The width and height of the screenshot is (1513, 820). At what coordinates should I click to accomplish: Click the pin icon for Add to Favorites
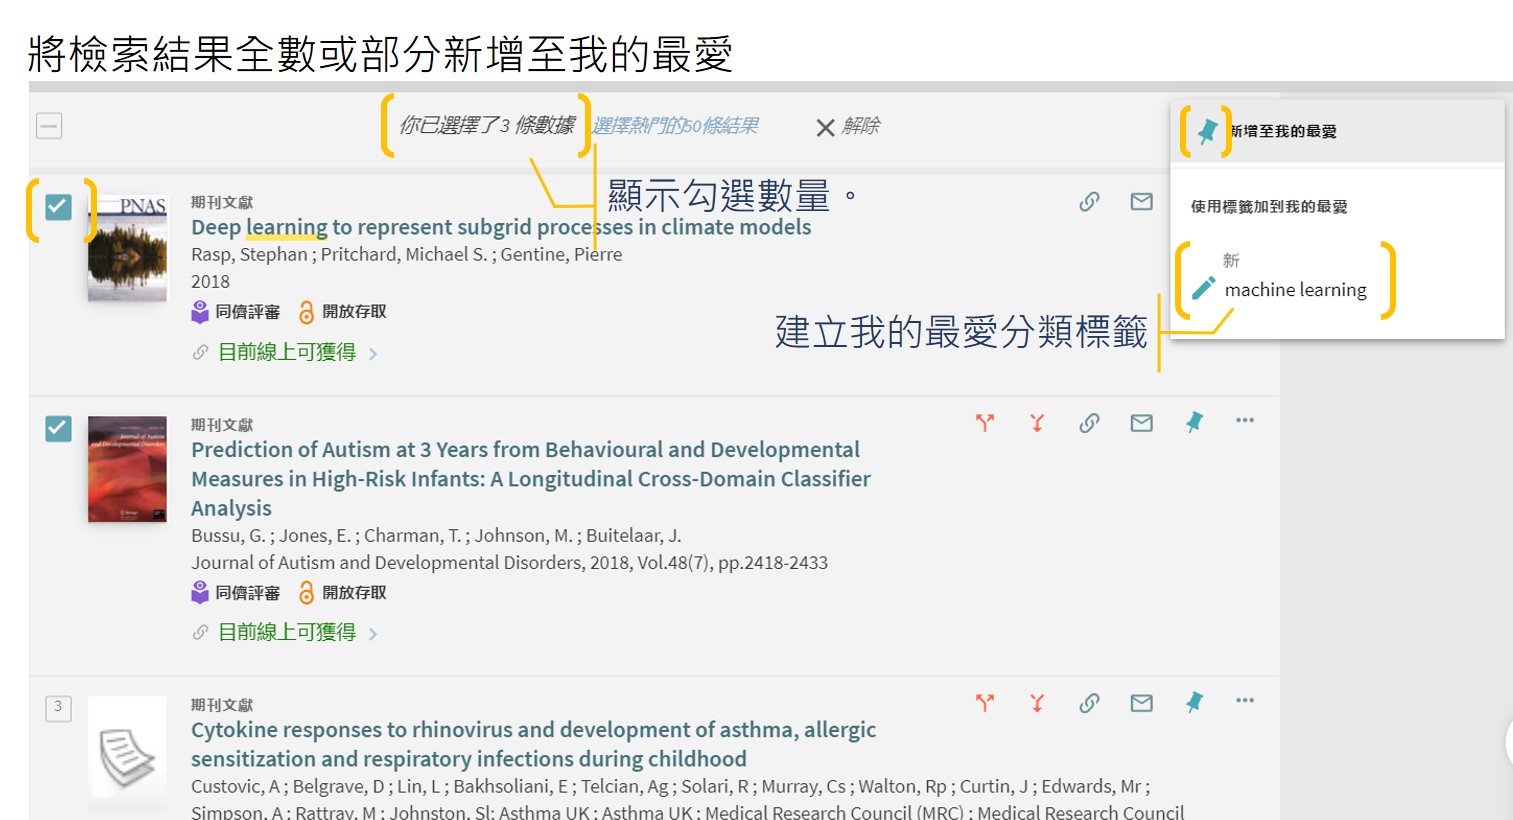[1207, 131]
